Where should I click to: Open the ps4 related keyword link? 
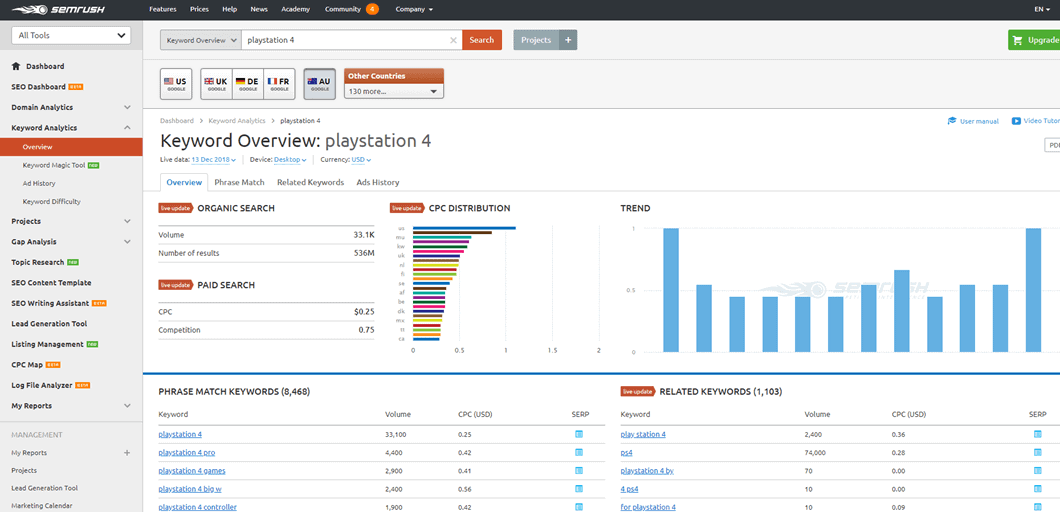click(x=626, y=452)
